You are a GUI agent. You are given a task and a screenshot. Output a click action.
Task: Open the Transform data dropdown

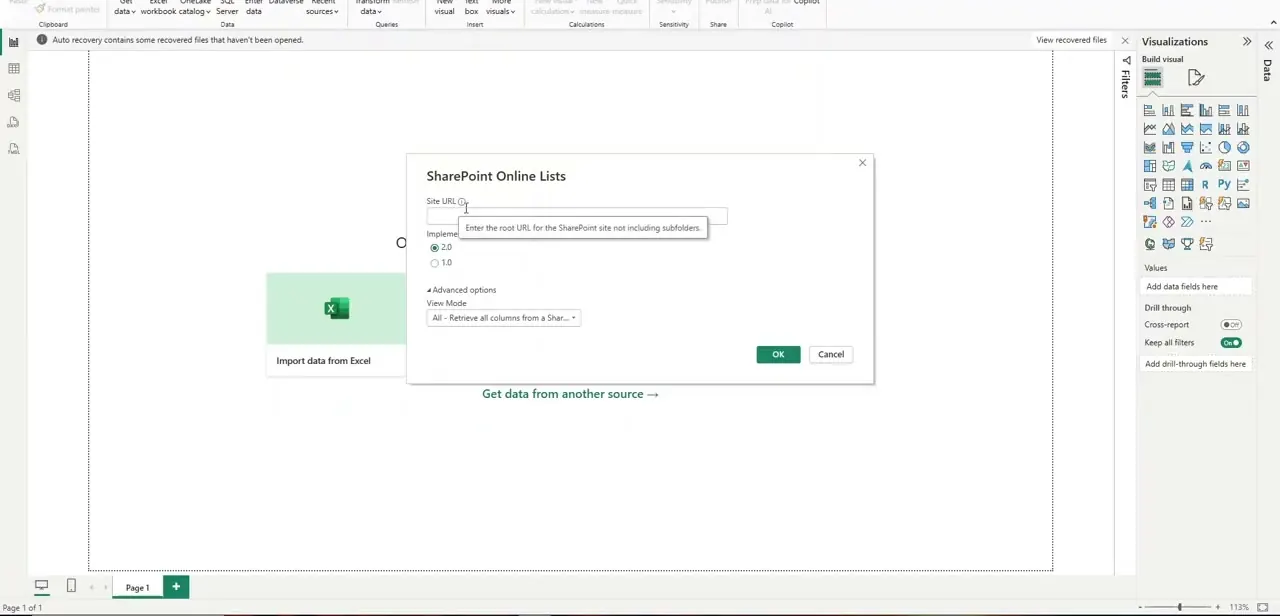[x=371, y=8]
